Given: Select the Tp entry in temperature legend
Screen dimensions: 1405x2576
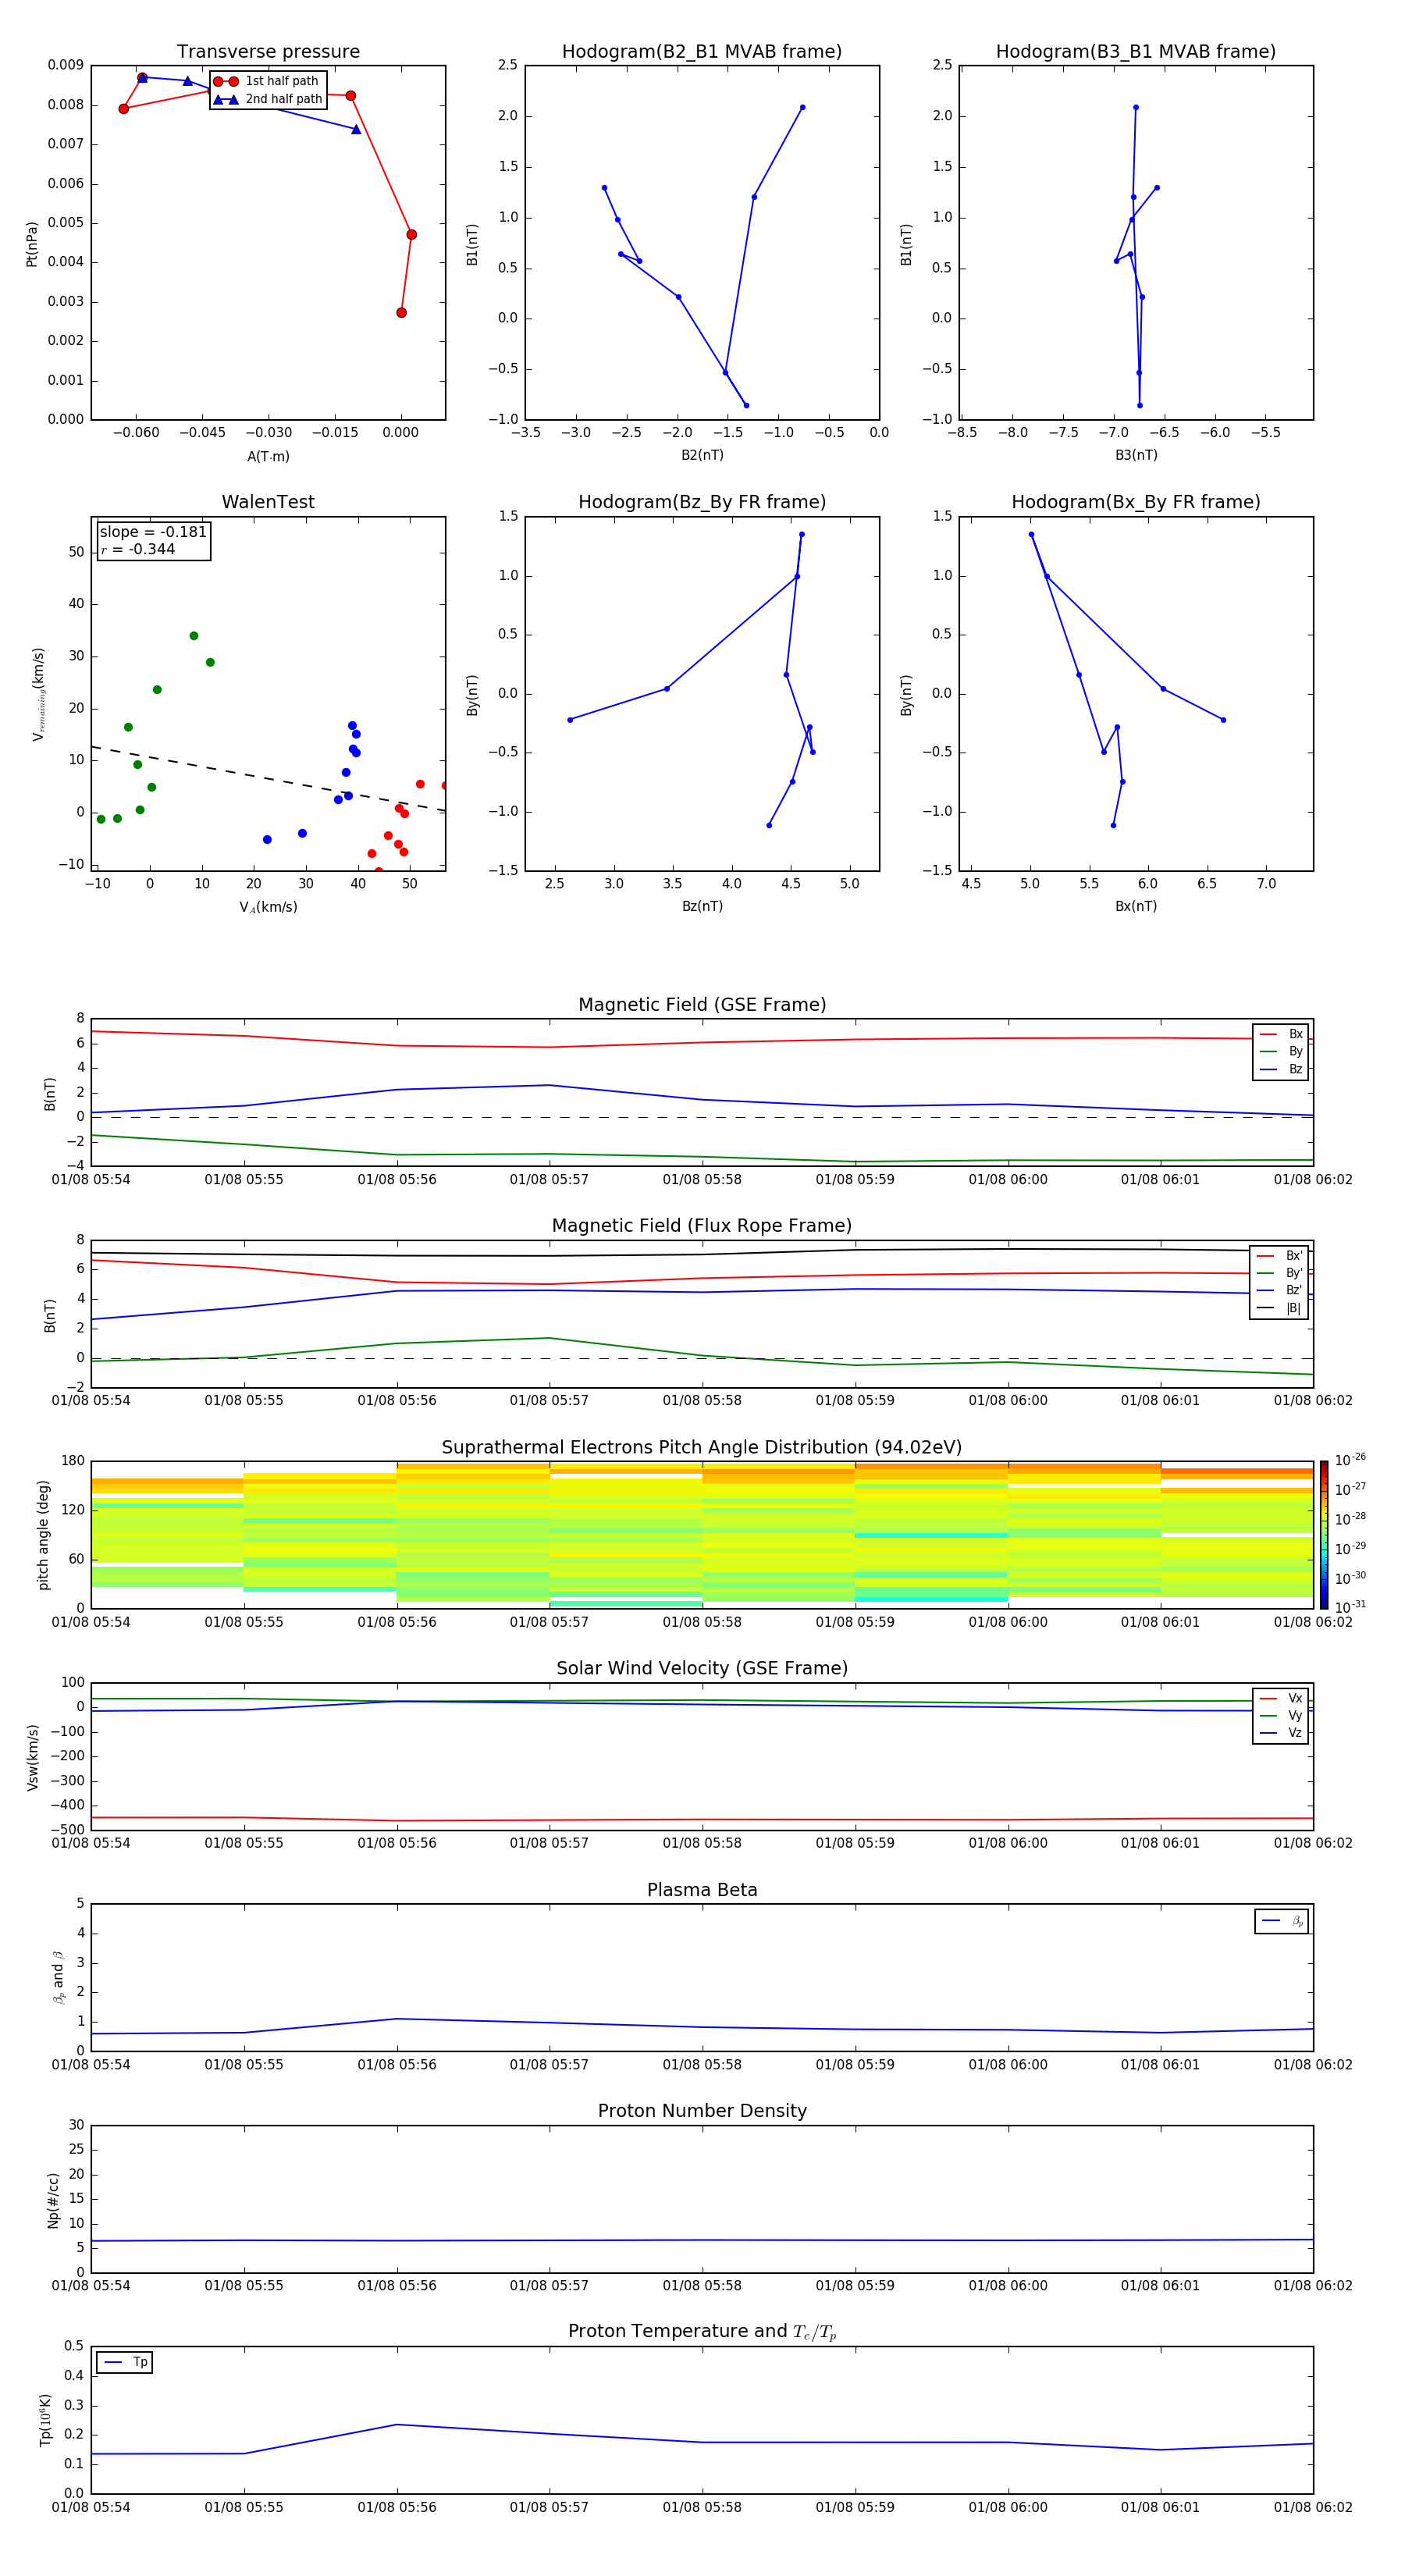Looking at the screenshot, I should click(125, 2362).
